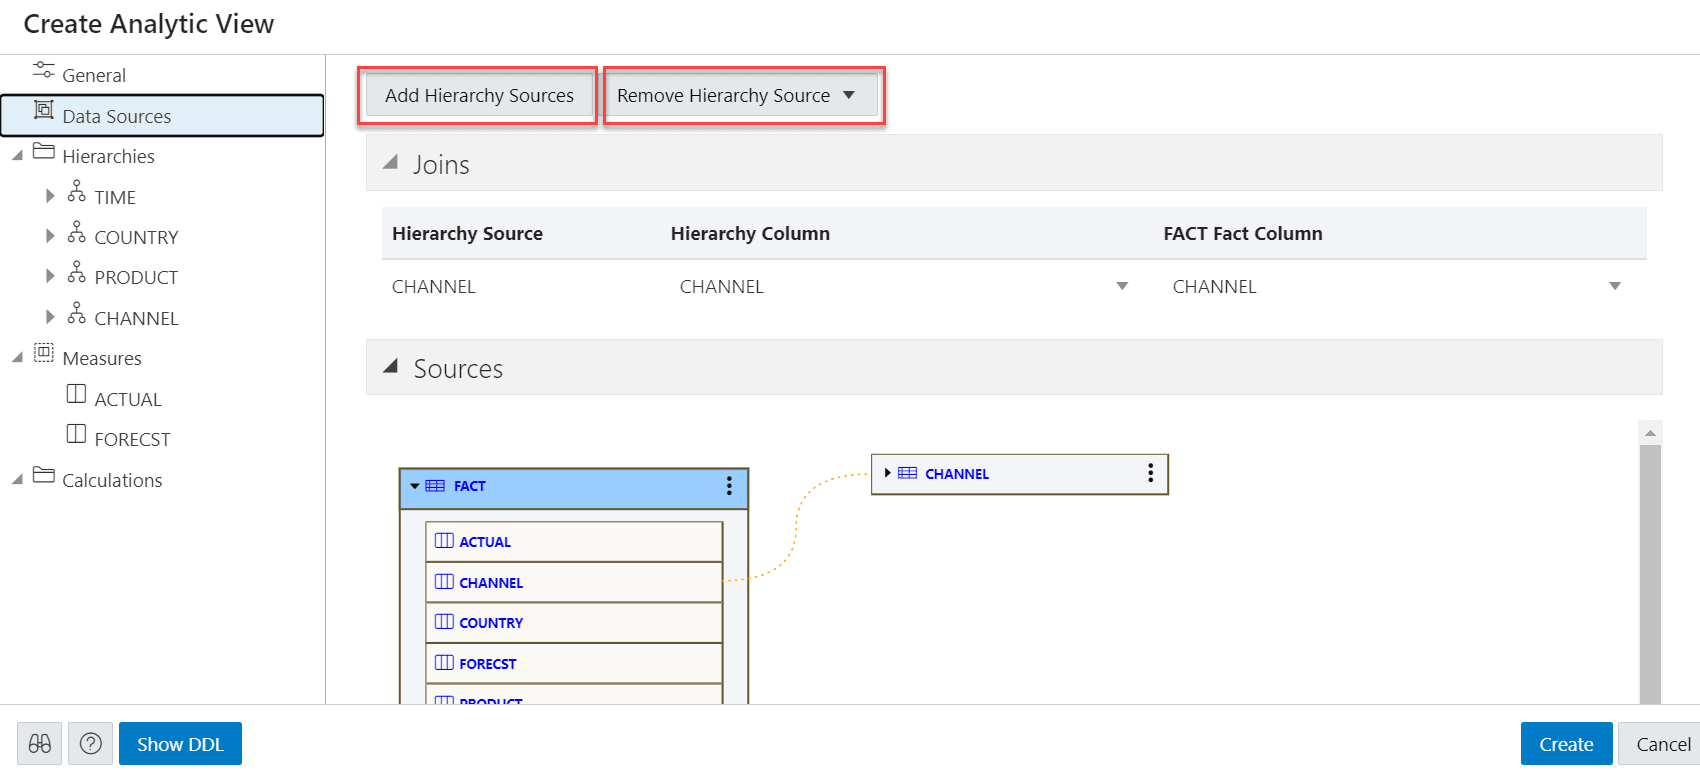The height and width of the screenshot is (770, 1700).
Task: Collapse the Sources section
Action: click(391, 367)
